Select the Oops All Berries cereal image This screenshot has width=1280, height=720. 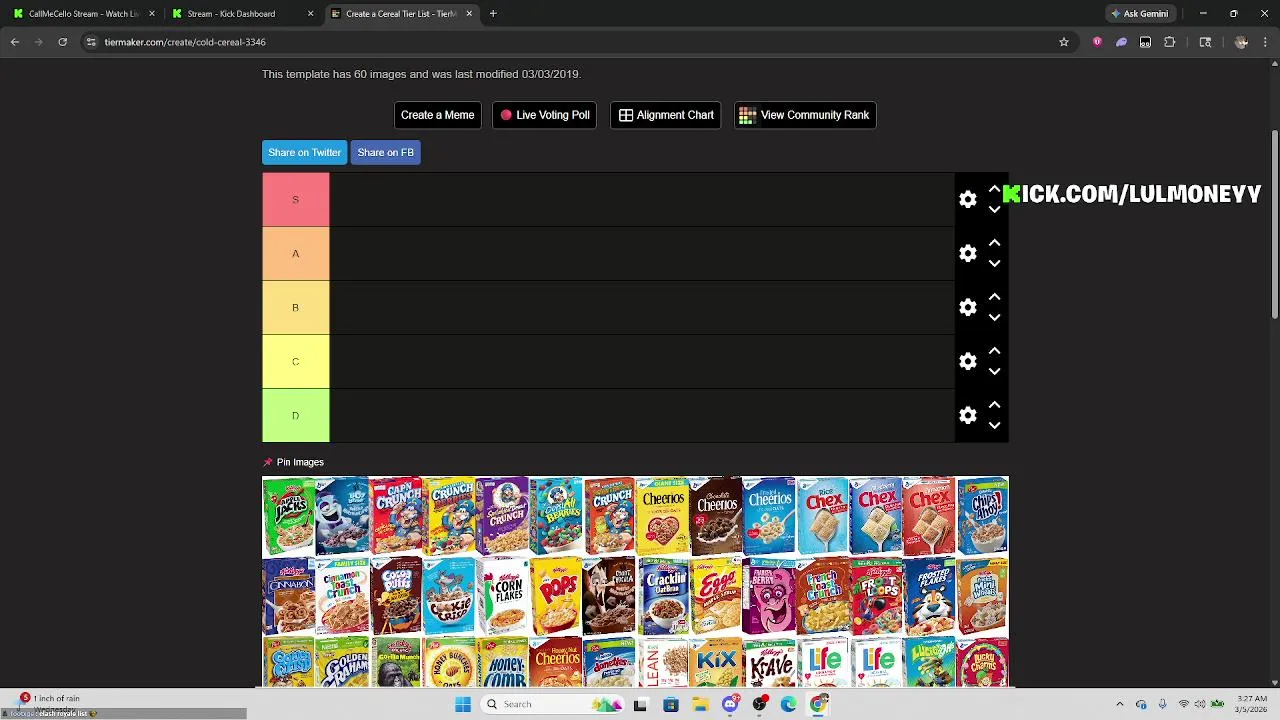[x=556, y=516]
